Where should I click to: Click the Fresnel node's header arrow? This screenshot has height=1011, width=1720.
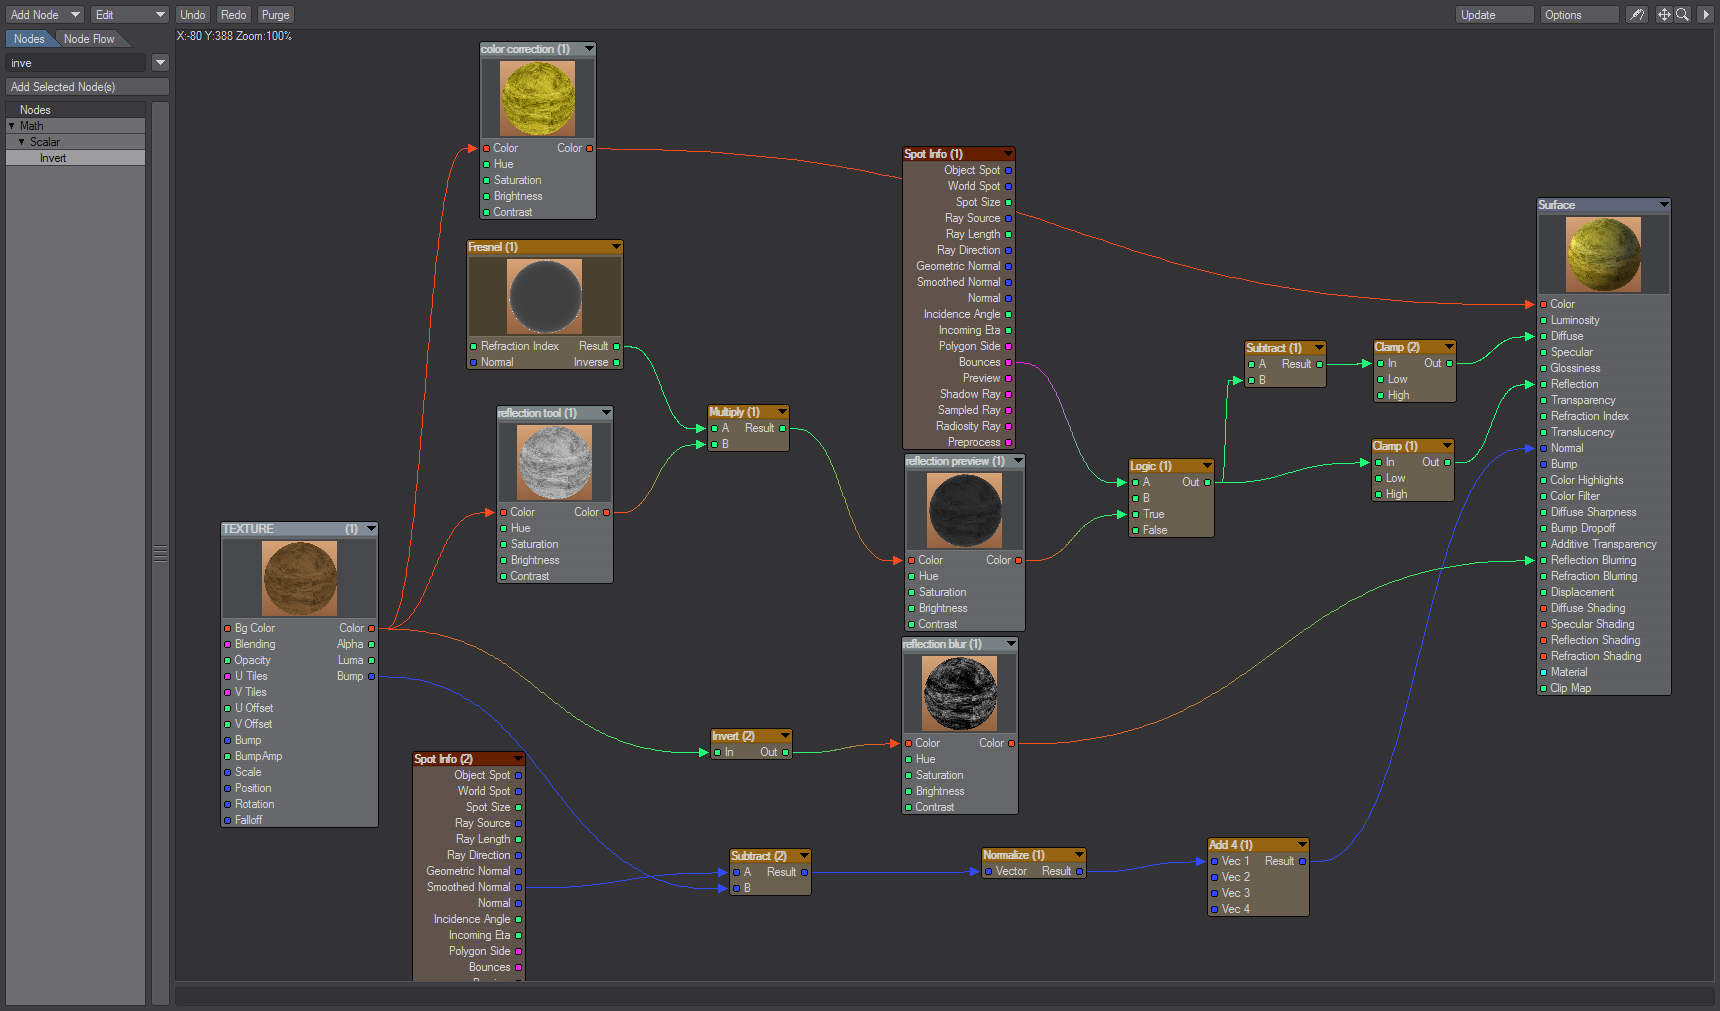pyautogui.click(x=616, y=247)
